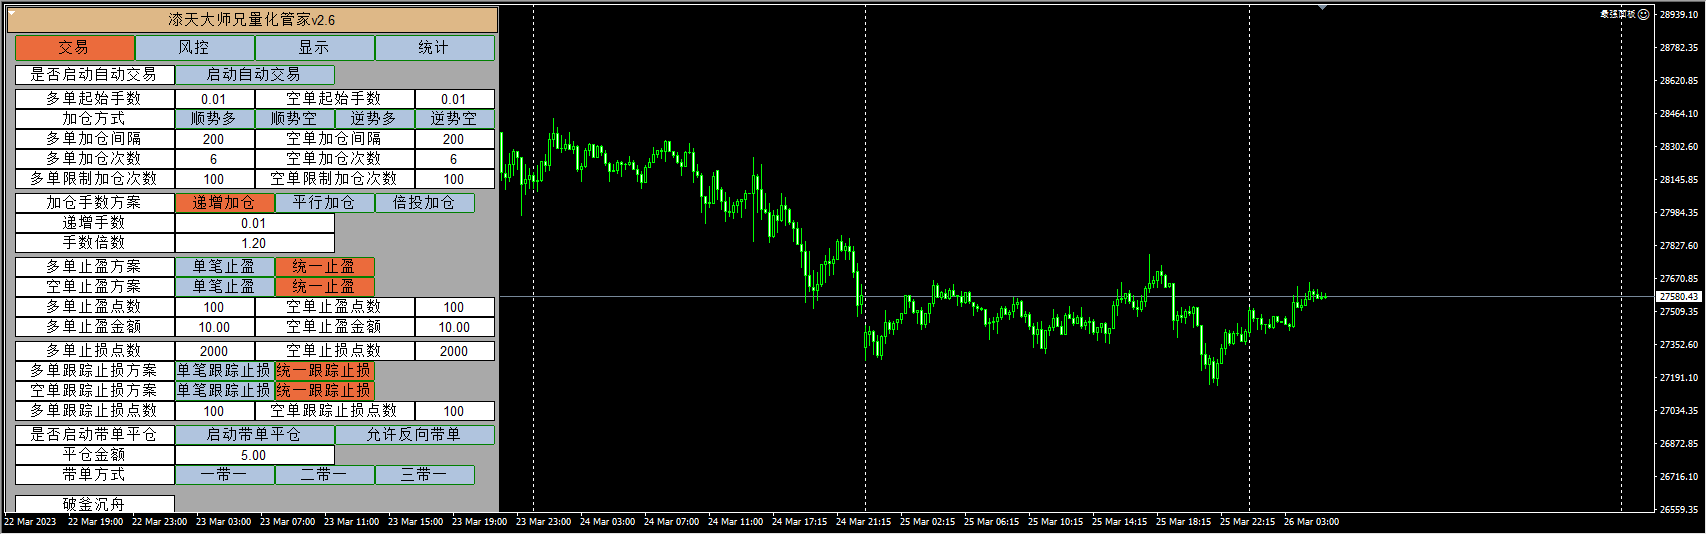Click the 多单起始手数 value field
1707x535 pixels.
[x=215, y=99]
